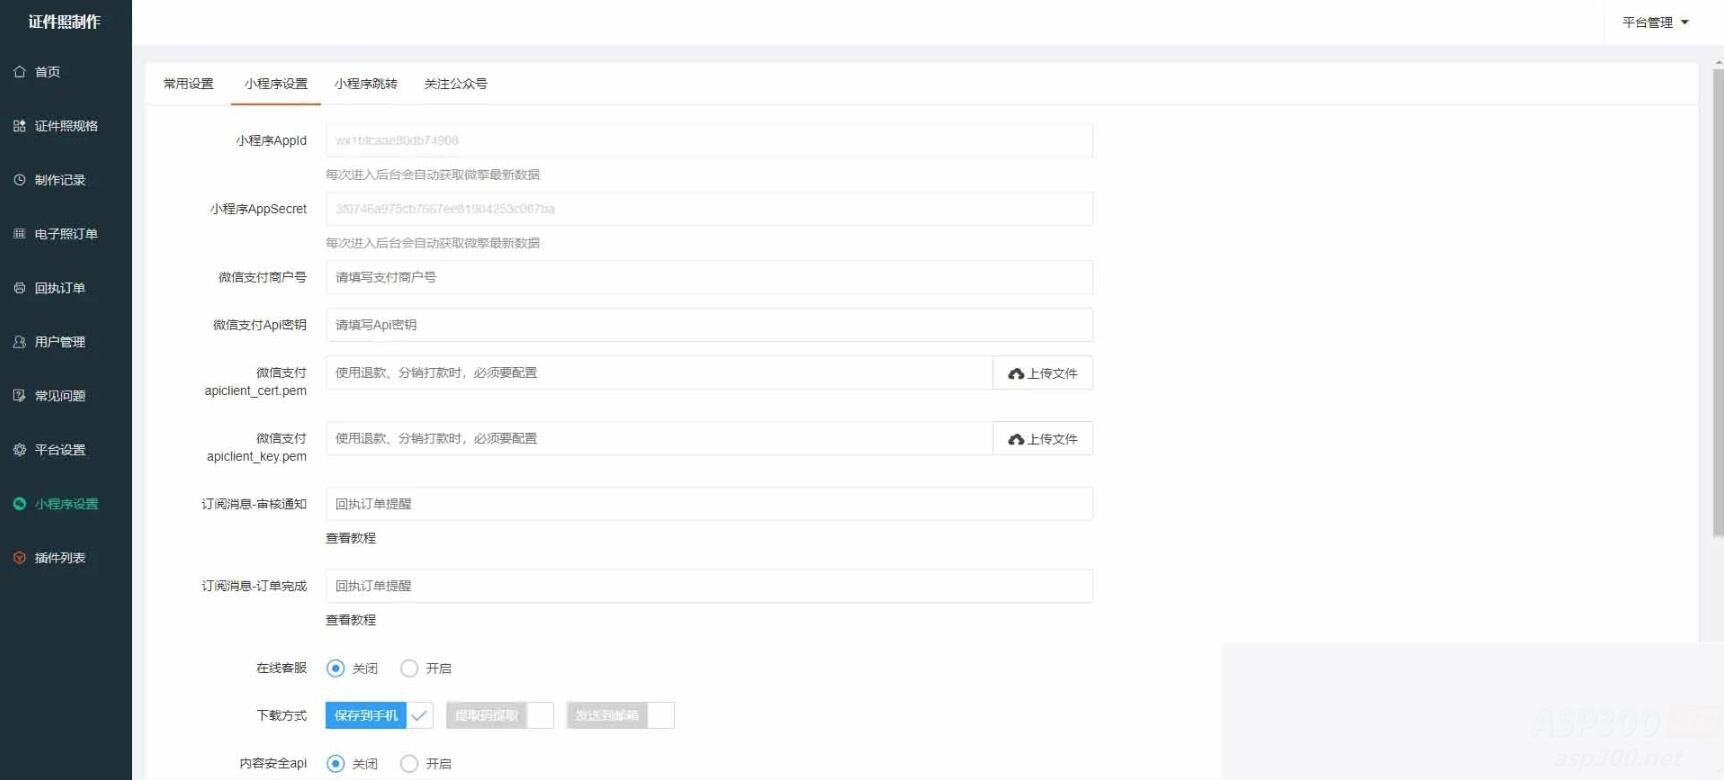Click 上传文件 for apiclient_cert.pem
Screen dimensions: 1724x780
pos(1043,373)
